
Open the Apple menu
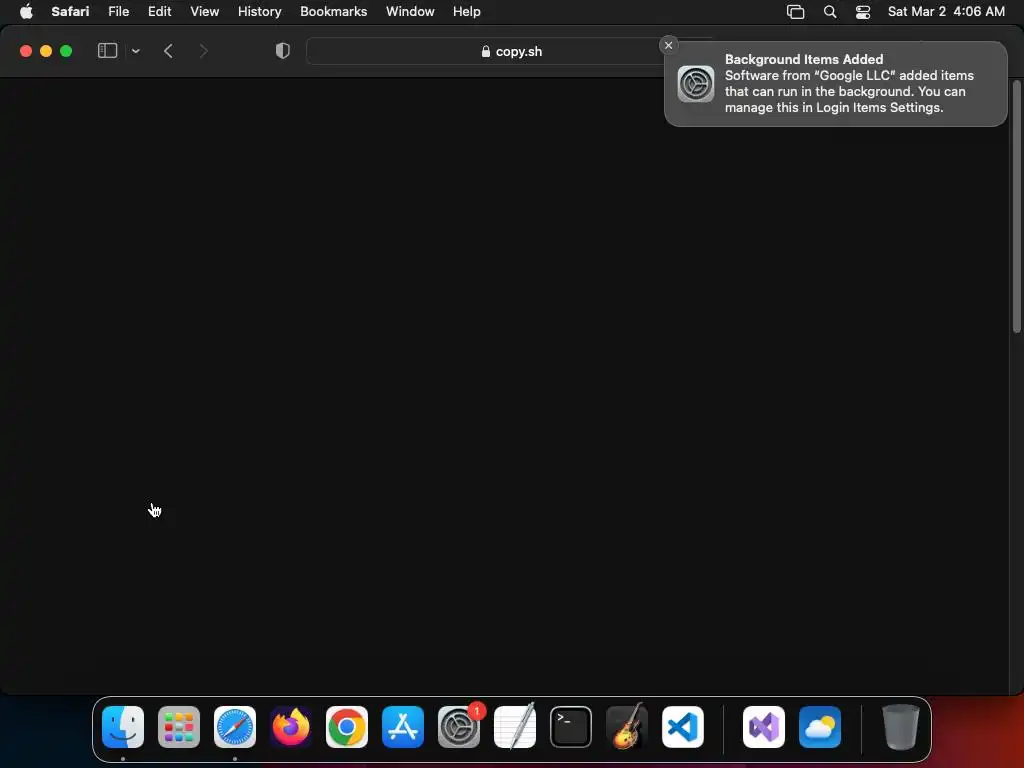point(26,12)
